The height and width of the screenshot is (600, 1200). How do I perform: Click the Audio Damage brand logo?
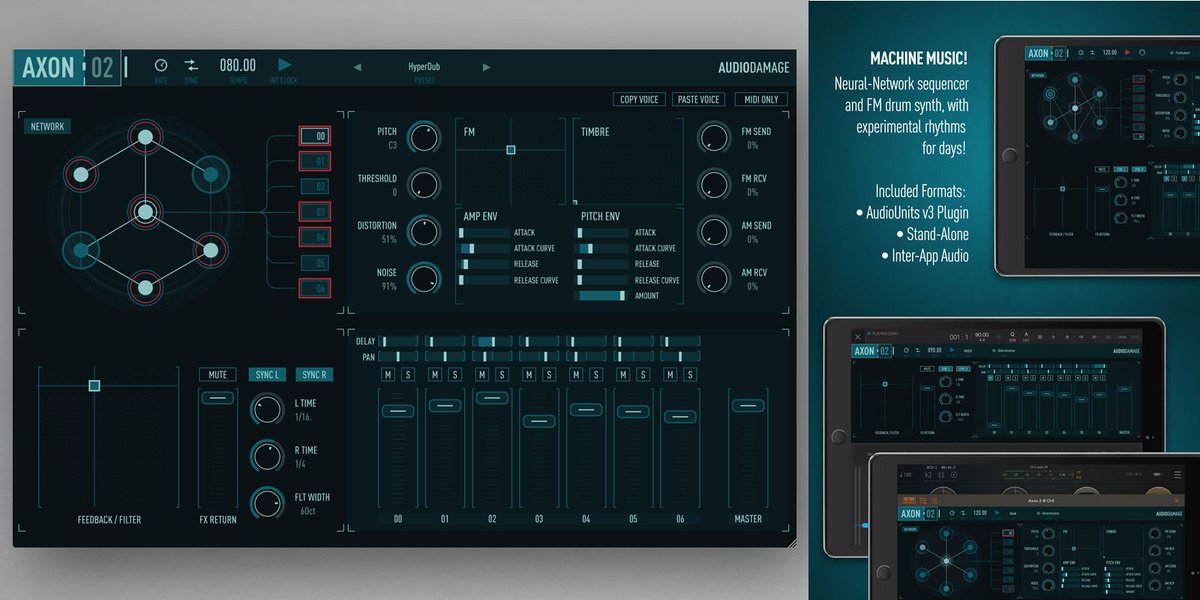pos(753,68)
